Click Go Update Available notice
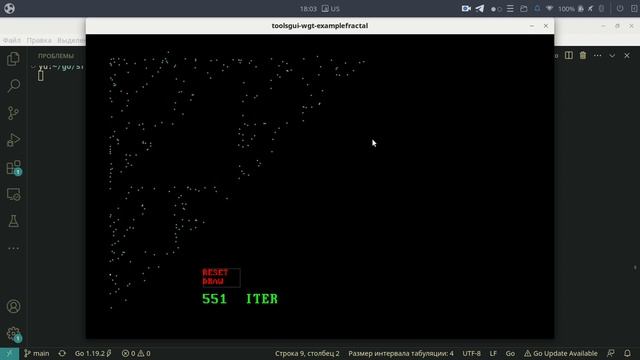Viewport: 640px width, 360px height. [561, 353]
